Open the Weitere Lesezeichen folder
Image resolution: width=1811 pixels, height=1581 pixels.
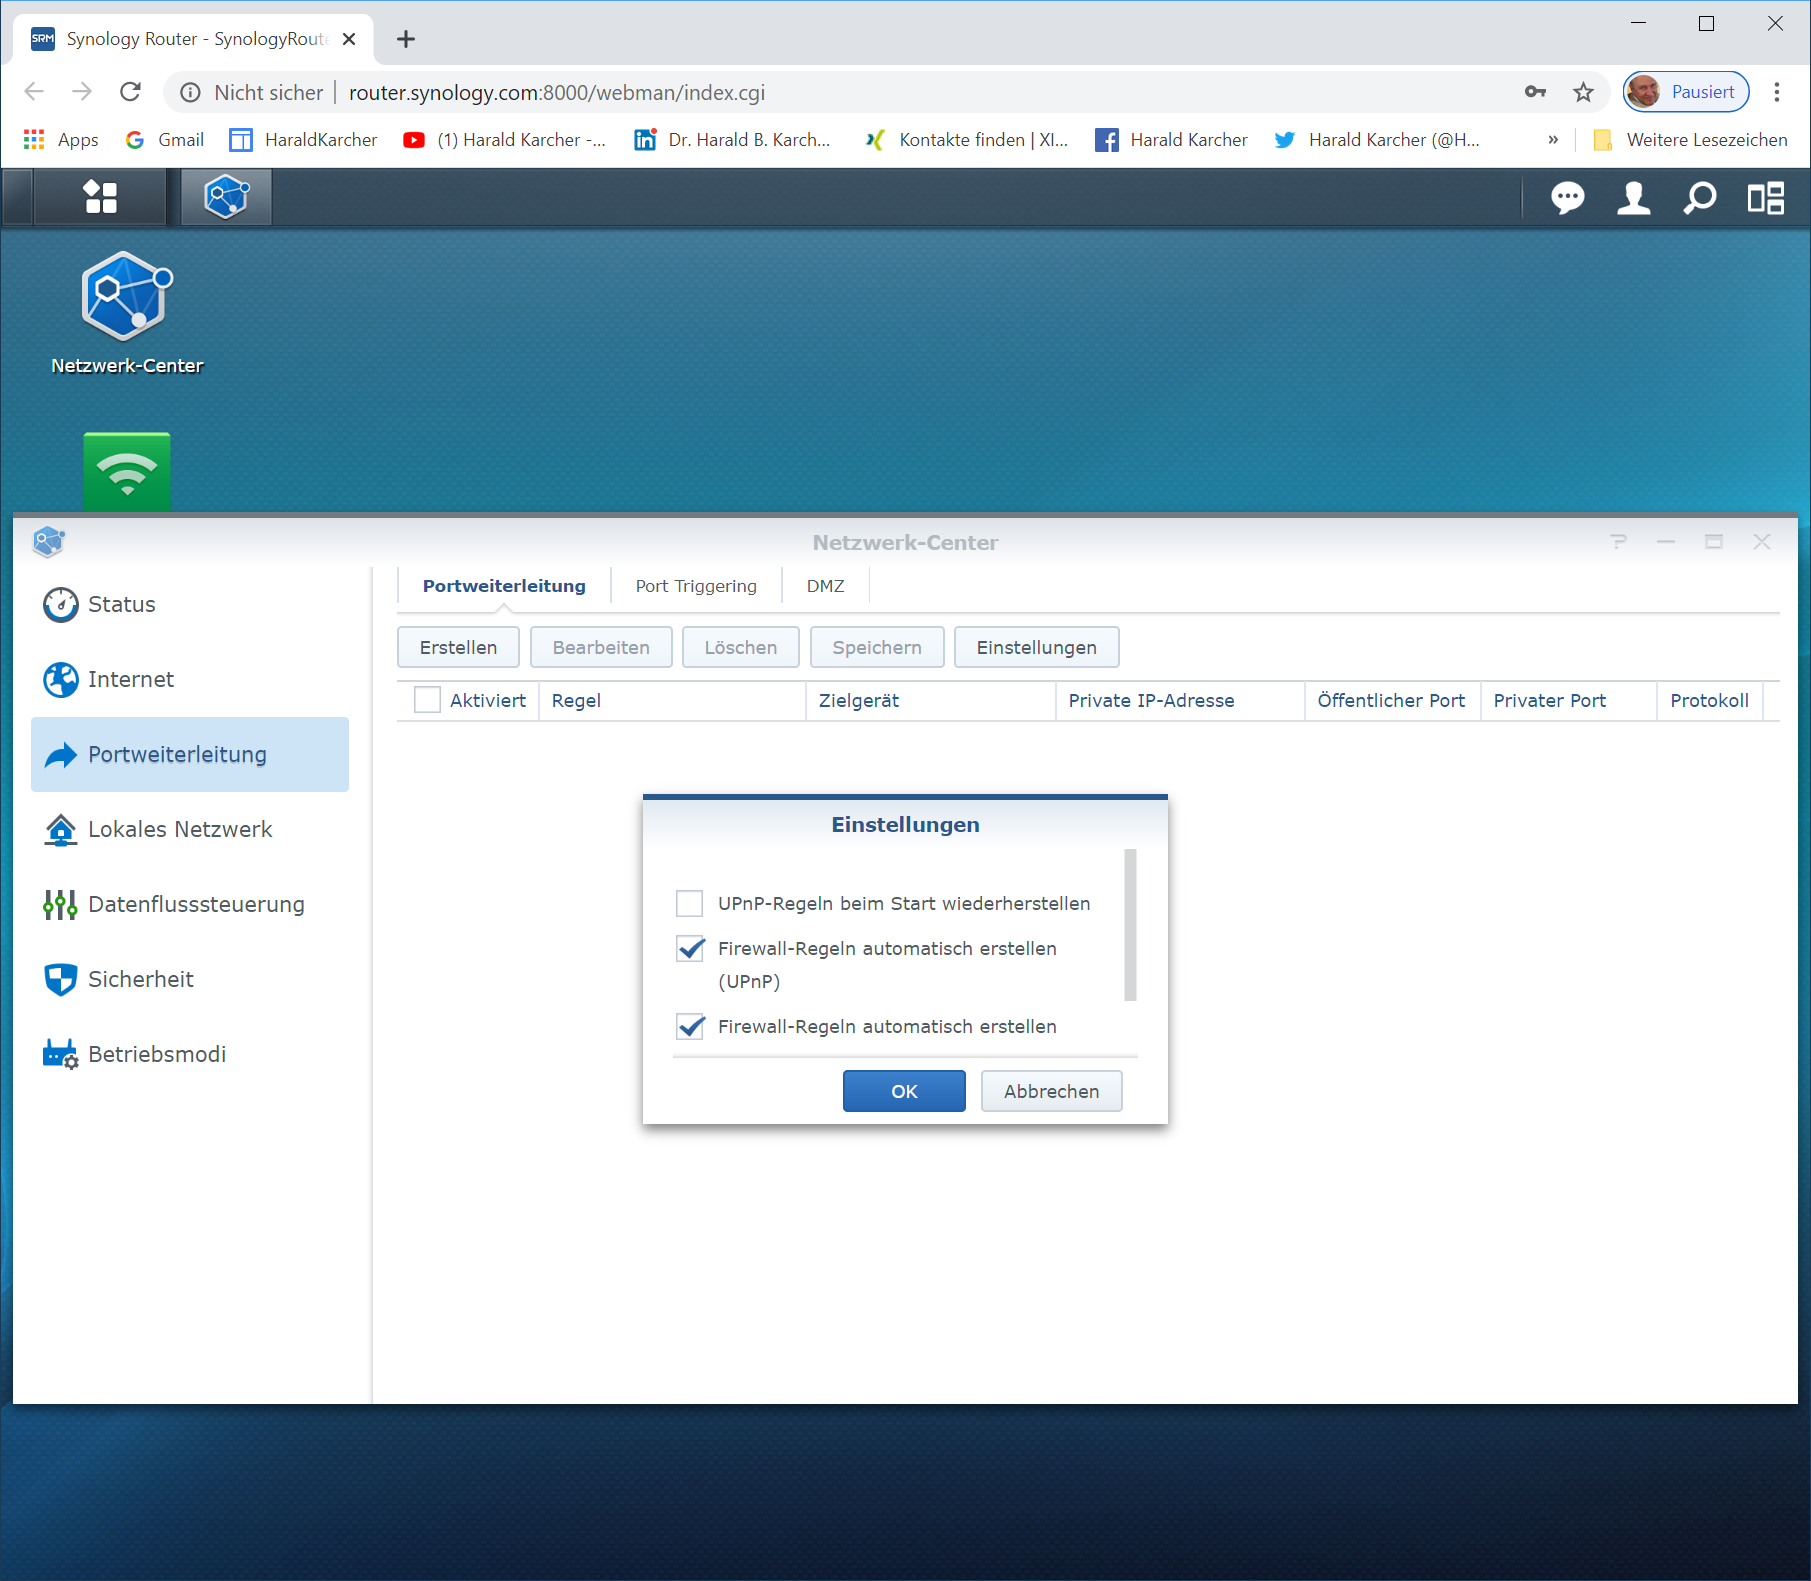click(x=1691, y=140)
